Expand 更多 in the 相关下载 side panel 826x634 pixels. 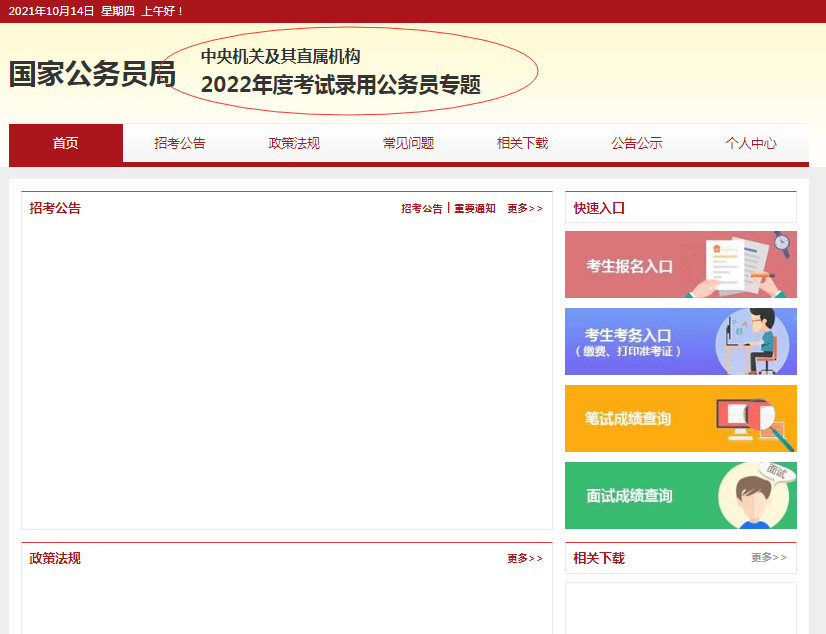pyautogui.click(x=768, y=558)
